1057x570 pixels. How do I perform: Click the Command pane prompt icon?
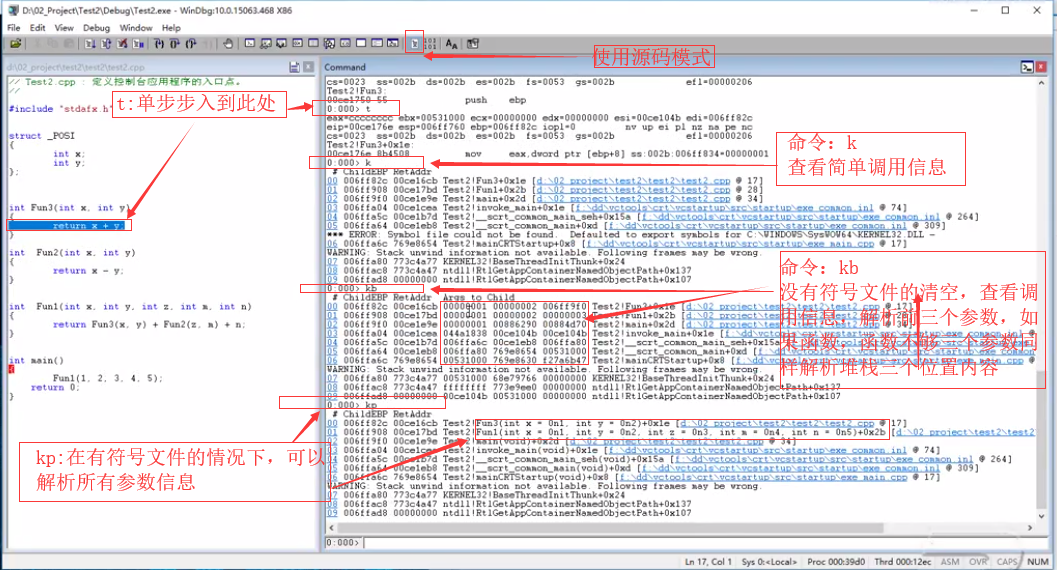1027,67
